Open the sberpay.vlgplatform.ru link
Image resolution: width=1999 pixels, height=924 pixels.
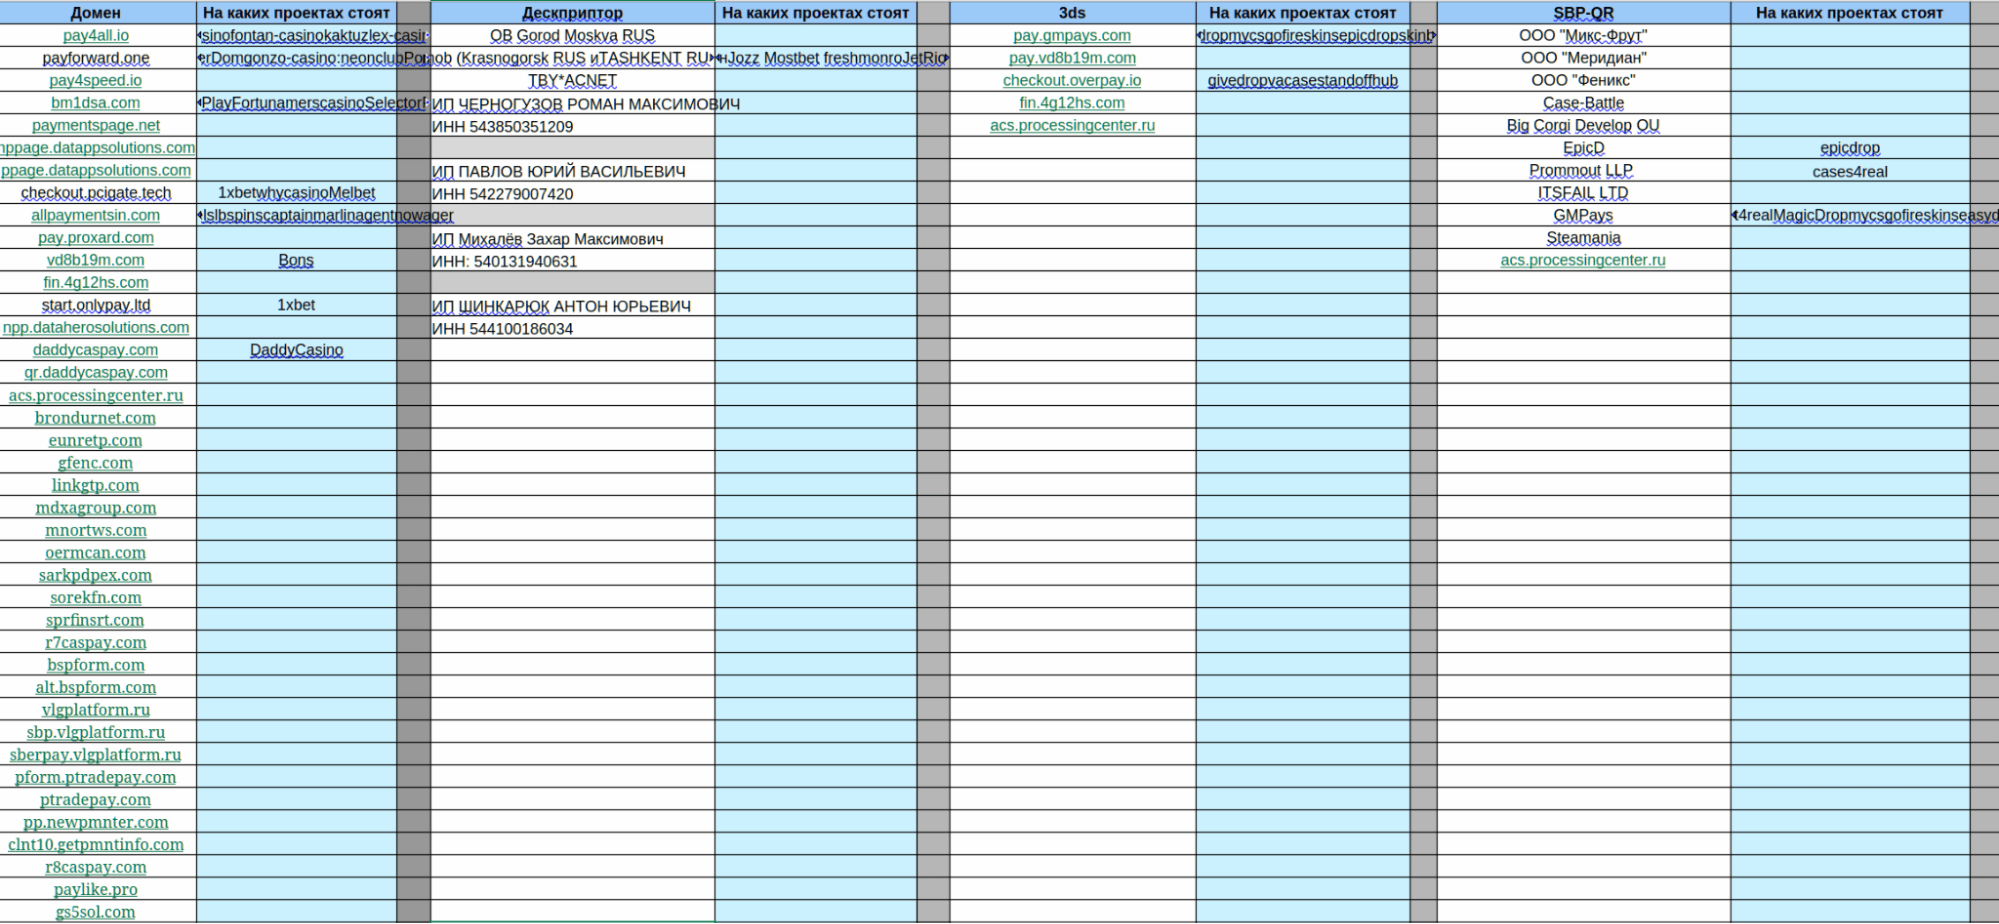[x=96, y=755]
